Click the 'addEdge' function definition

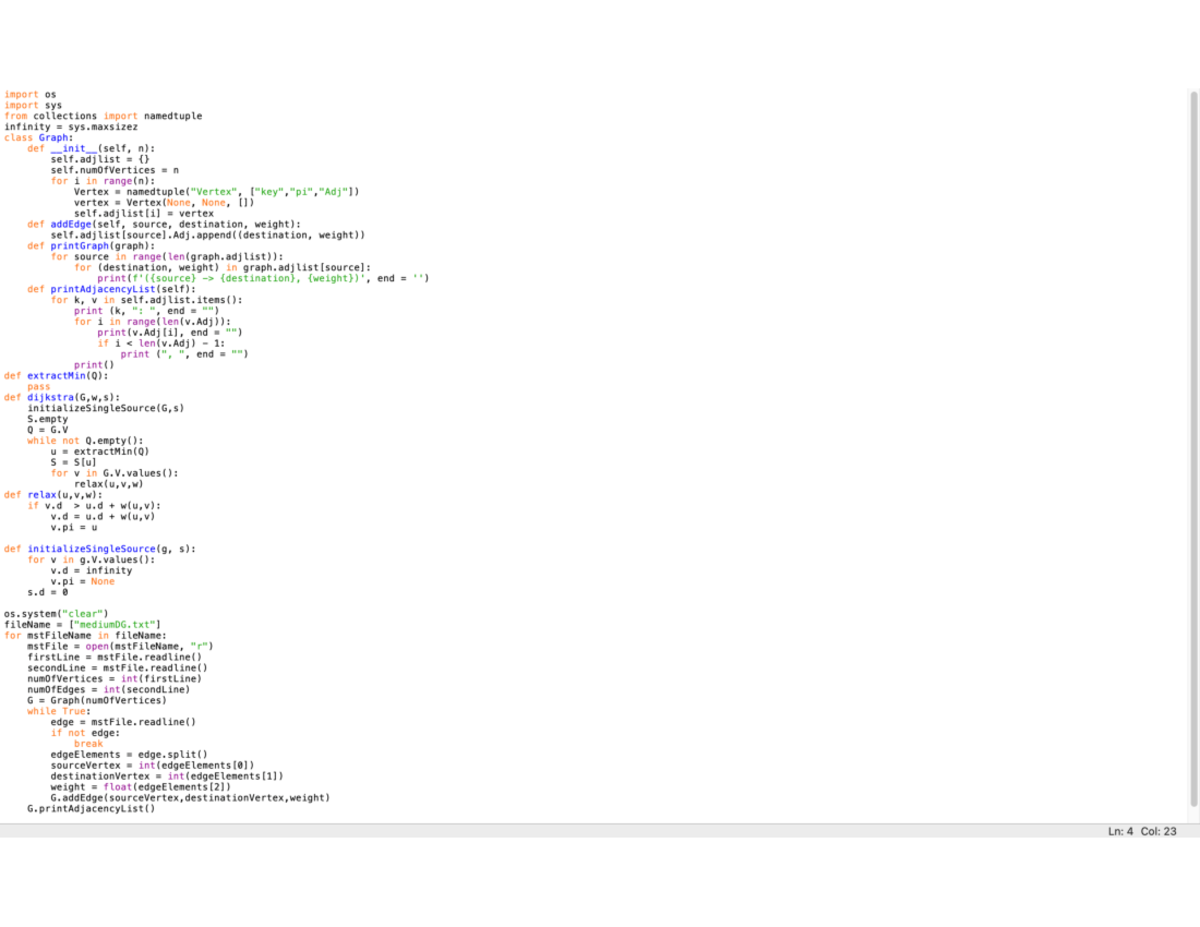click(x=74, y=224)
